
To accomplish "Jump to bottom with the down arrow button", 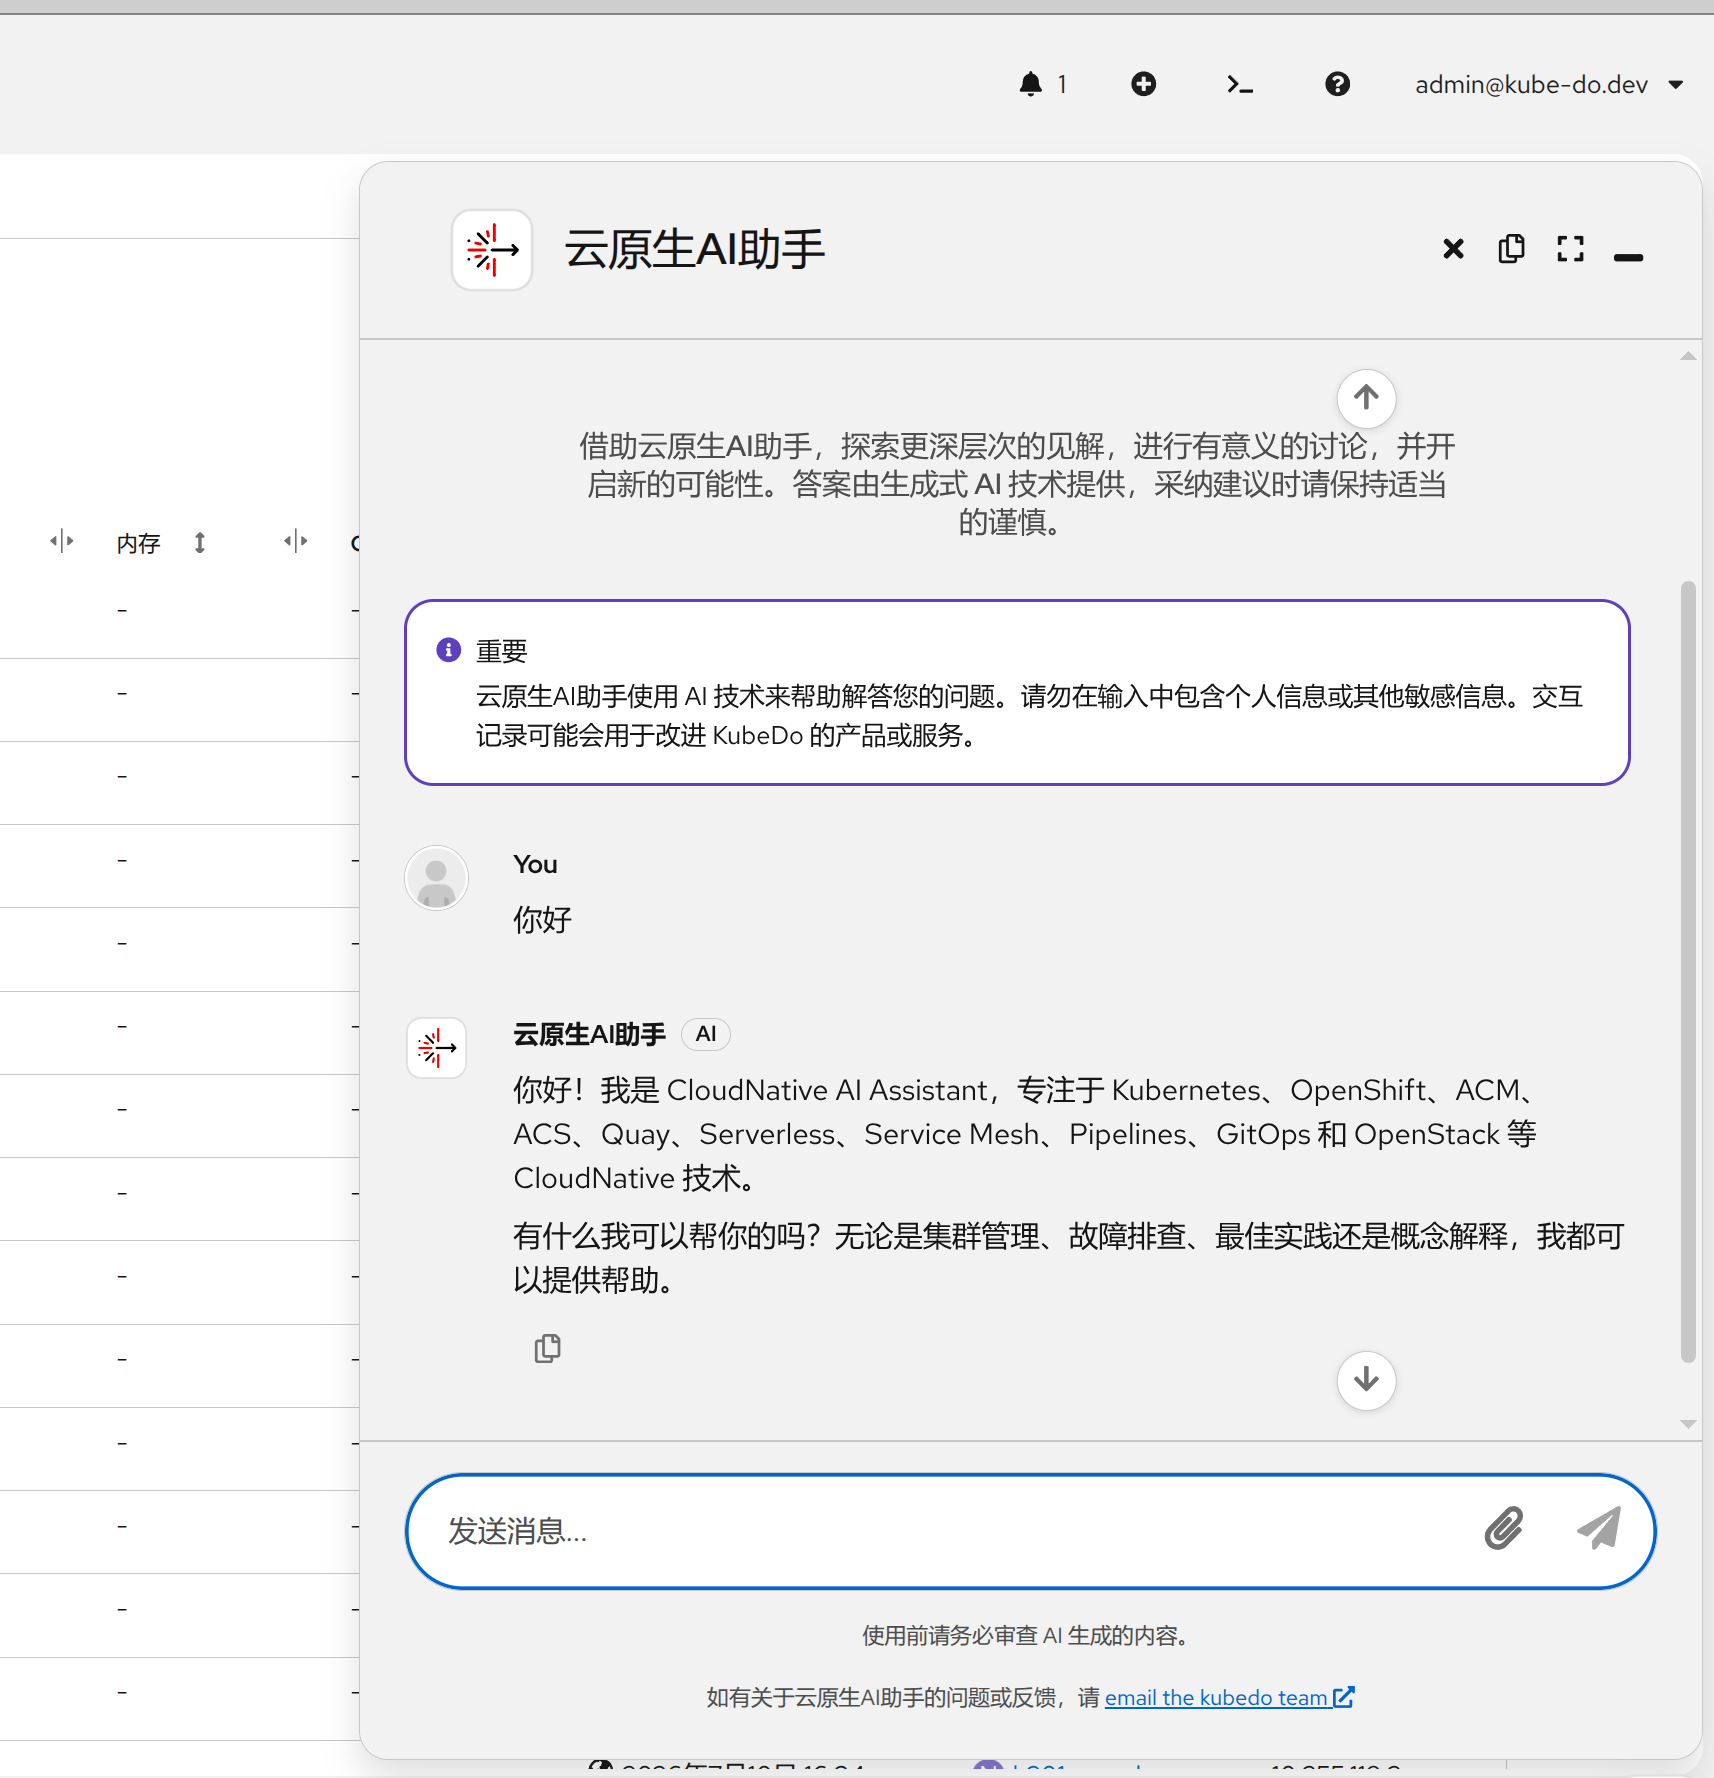I will pos(1366,1380).
